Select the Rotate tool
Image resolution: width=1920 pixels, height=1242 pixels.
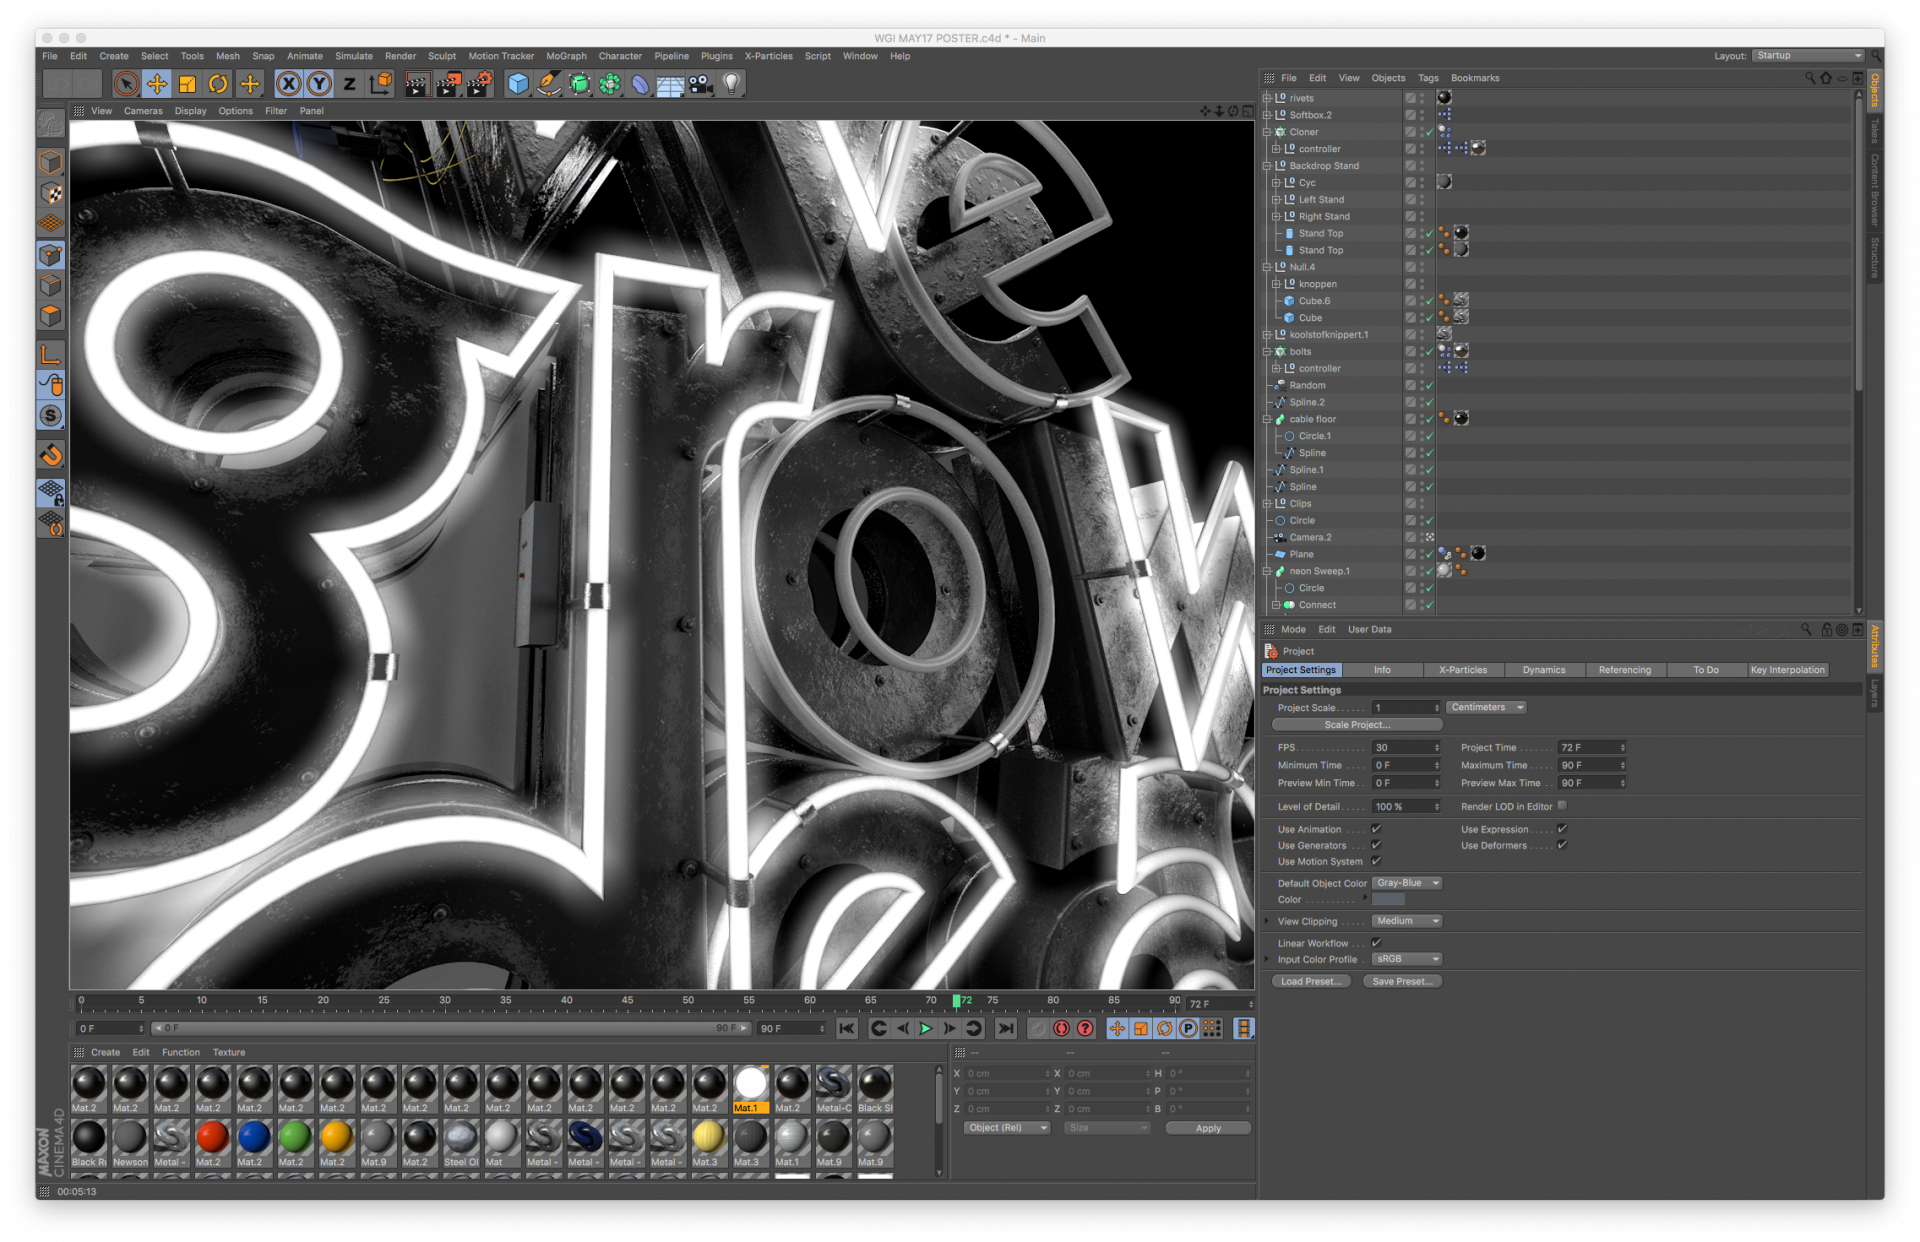tap(218, 84)
